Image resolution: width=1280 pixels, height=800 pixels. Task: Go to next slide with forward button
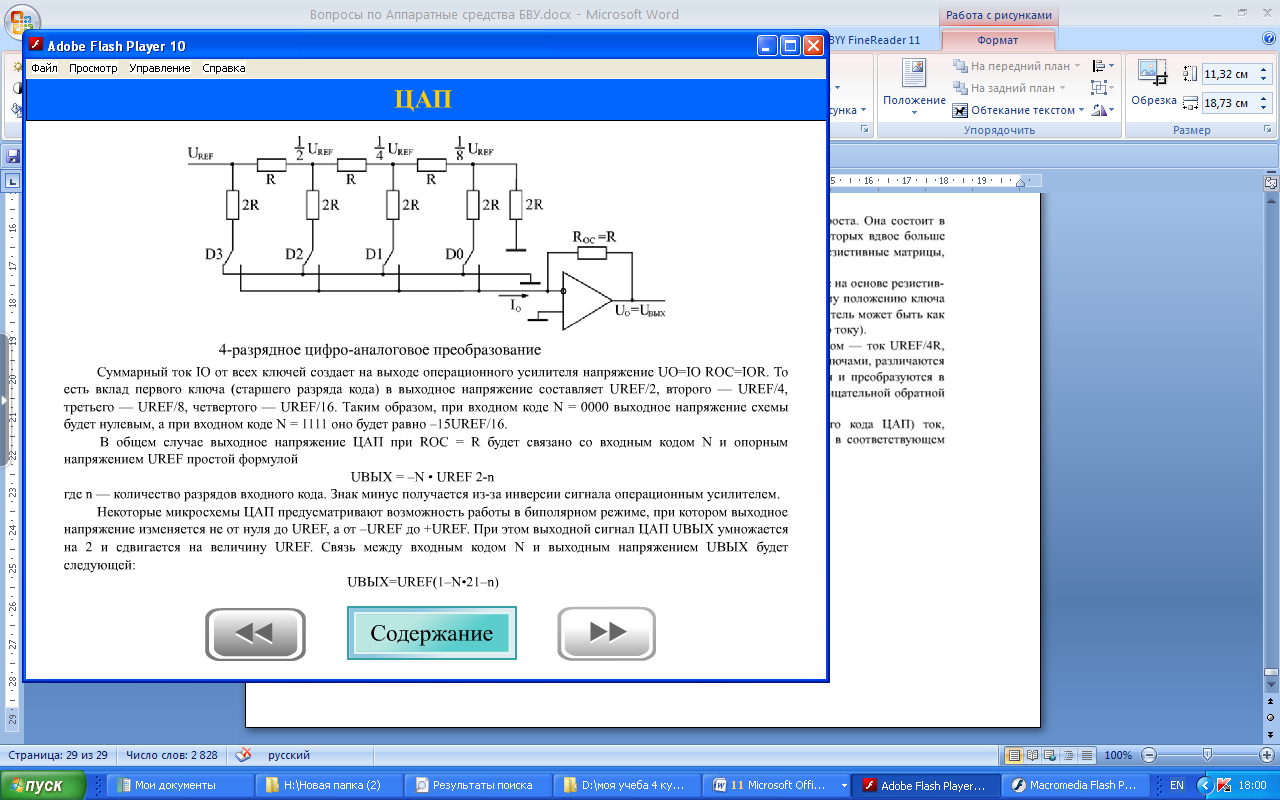[x=606, y=634]
